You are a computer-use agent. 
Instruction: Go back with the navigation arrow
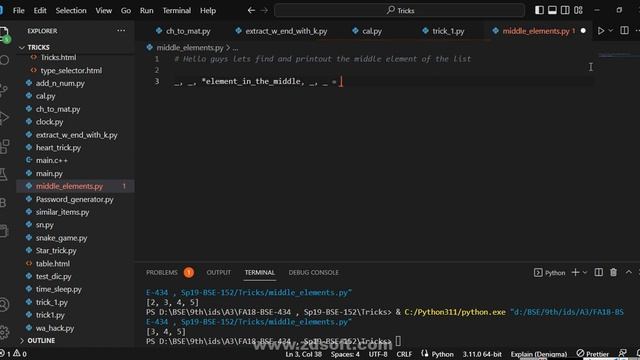(251, 10)
